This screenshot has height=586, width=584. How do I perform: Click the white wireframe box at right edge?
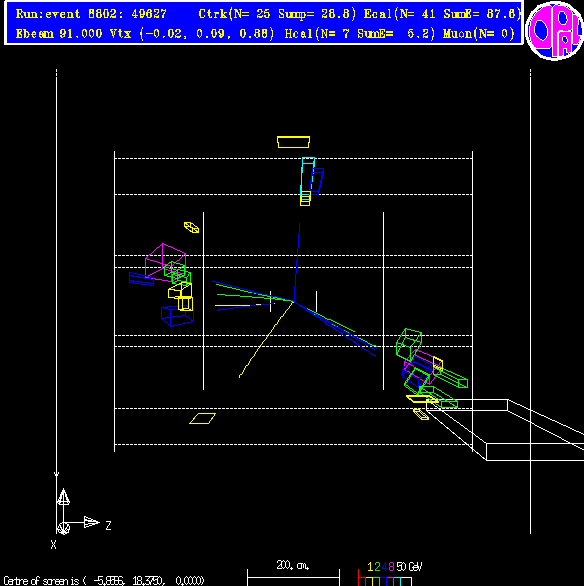tap(505, 430)
